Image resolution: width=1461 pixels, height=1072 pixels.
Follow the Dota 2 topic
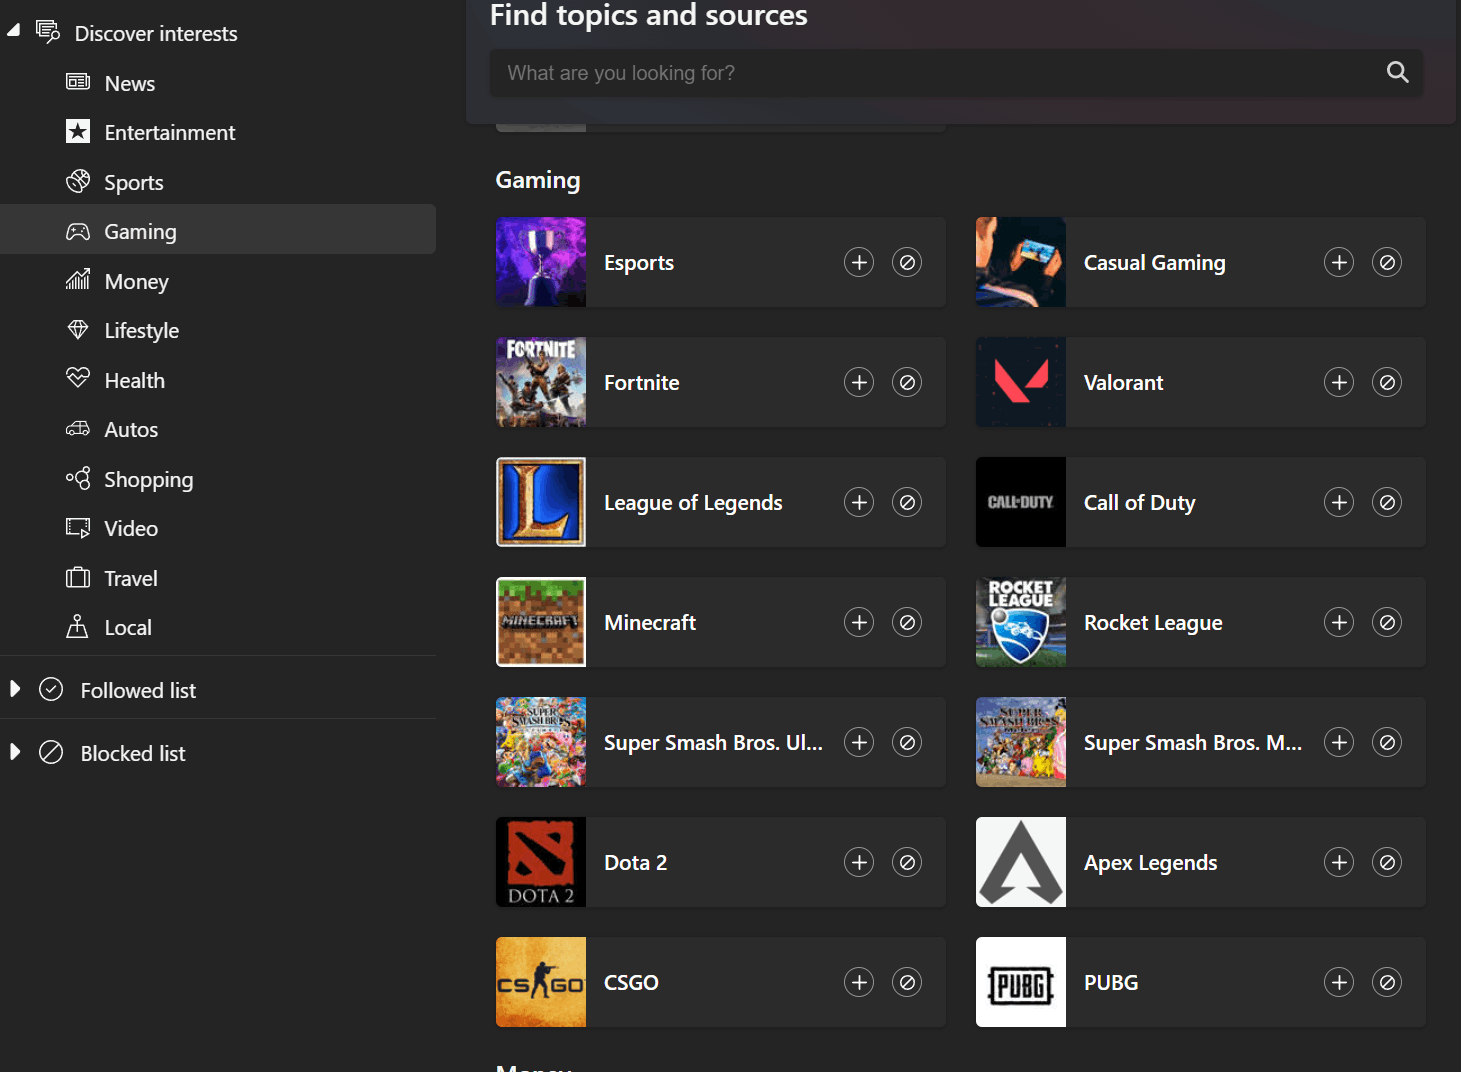pyautogui.click(x=859, y=862)
